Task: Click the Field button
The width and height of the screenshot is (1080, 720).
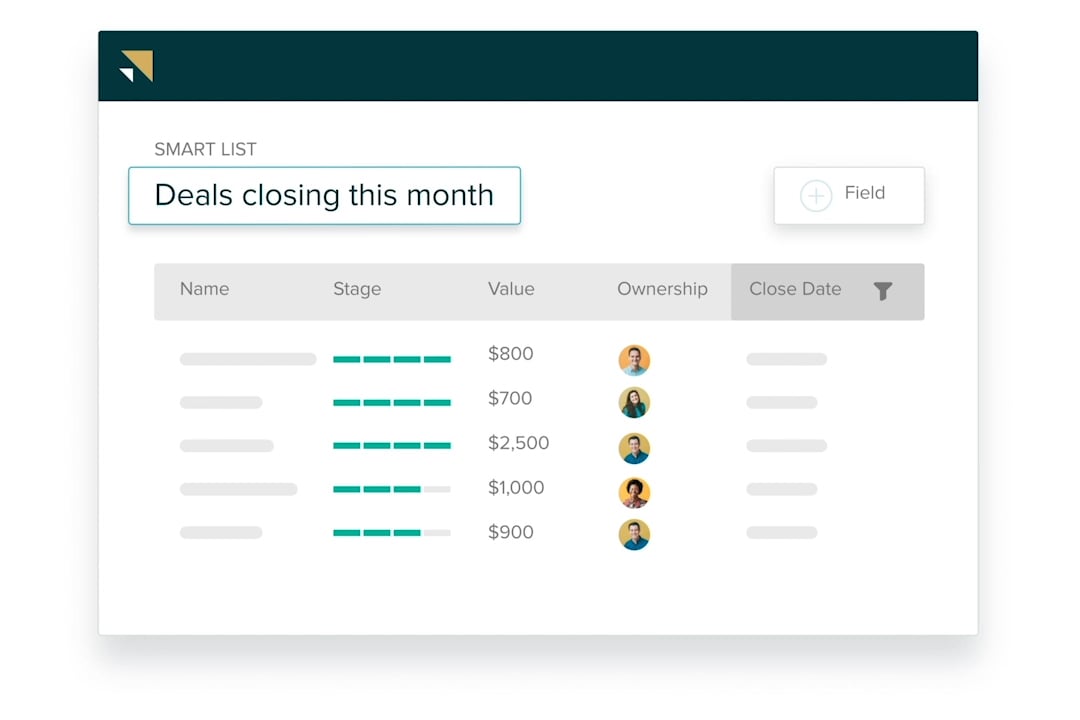Action: [848, 195]
